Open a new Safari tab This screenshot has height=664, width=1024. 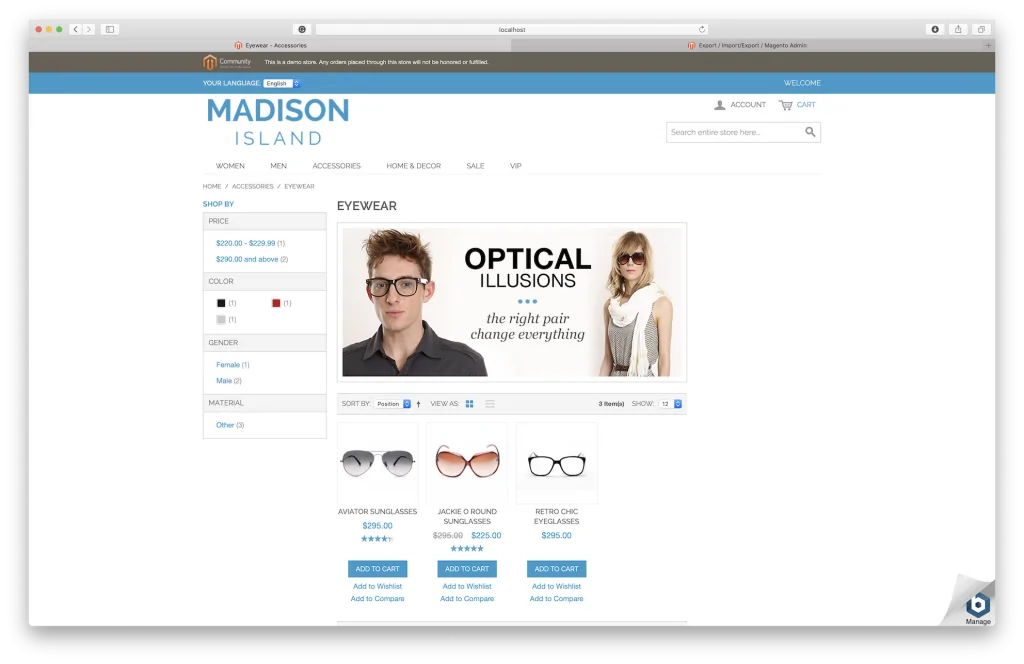(989, 45)
